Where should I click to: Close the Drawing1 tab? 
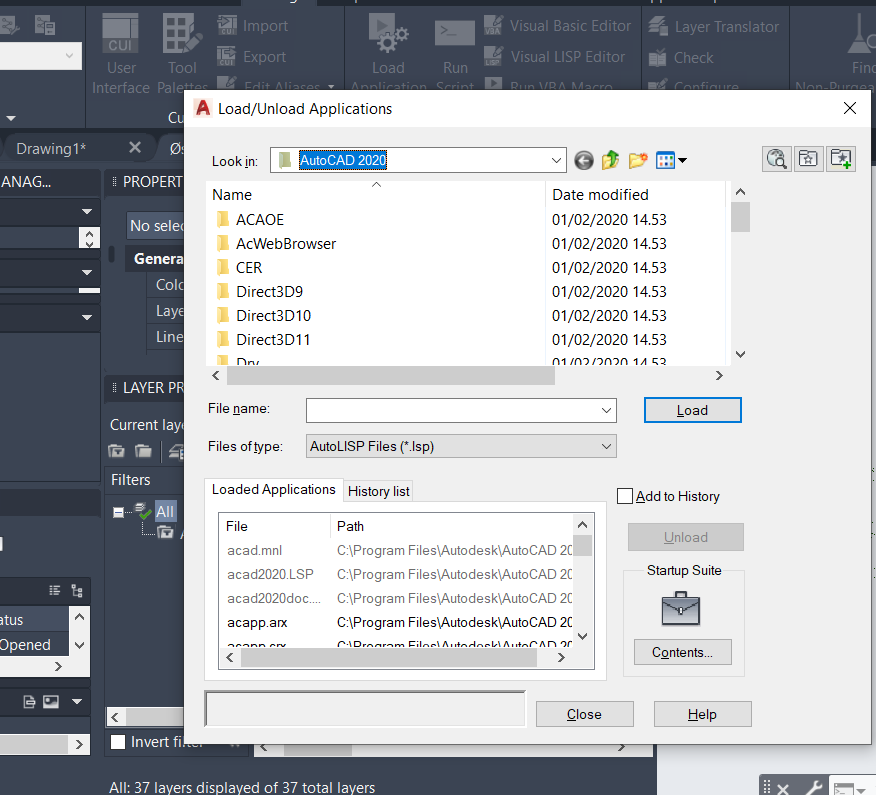pyautogui.click(x=135, y=147)
